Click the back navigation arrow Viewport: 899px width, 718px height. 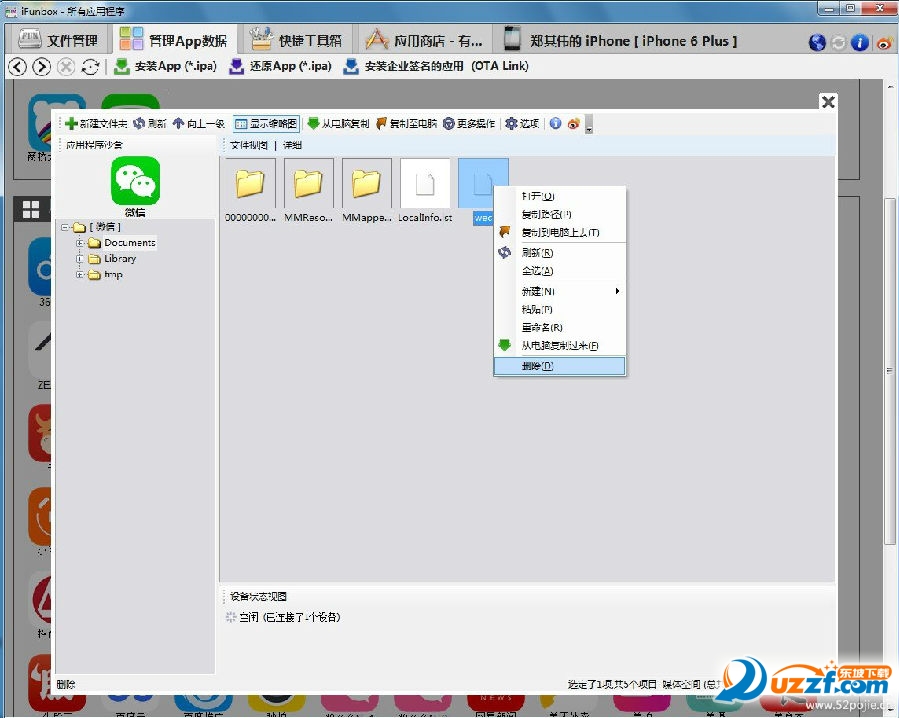pyautogui.click(x=18, y=67)
